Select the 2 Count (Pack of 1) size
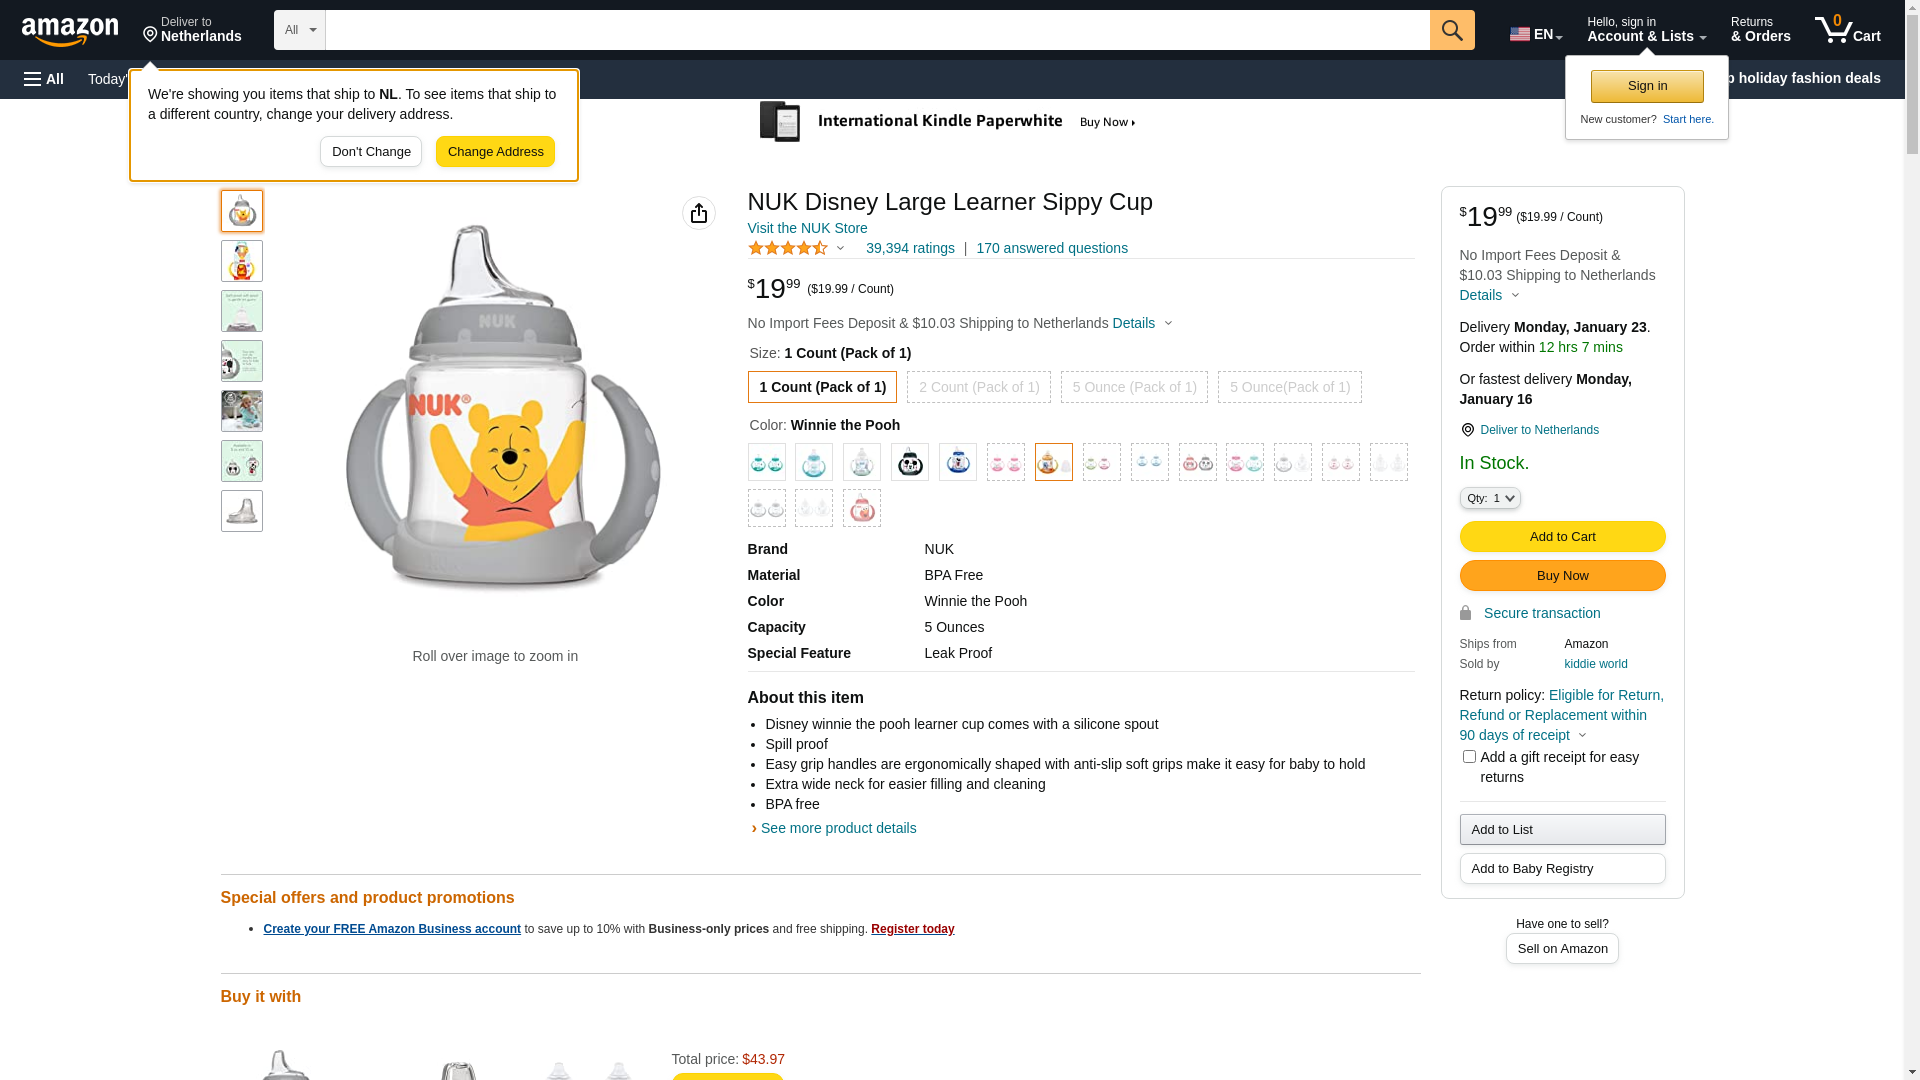Viewport: 1920px width, 1080px height. point(978,387)
